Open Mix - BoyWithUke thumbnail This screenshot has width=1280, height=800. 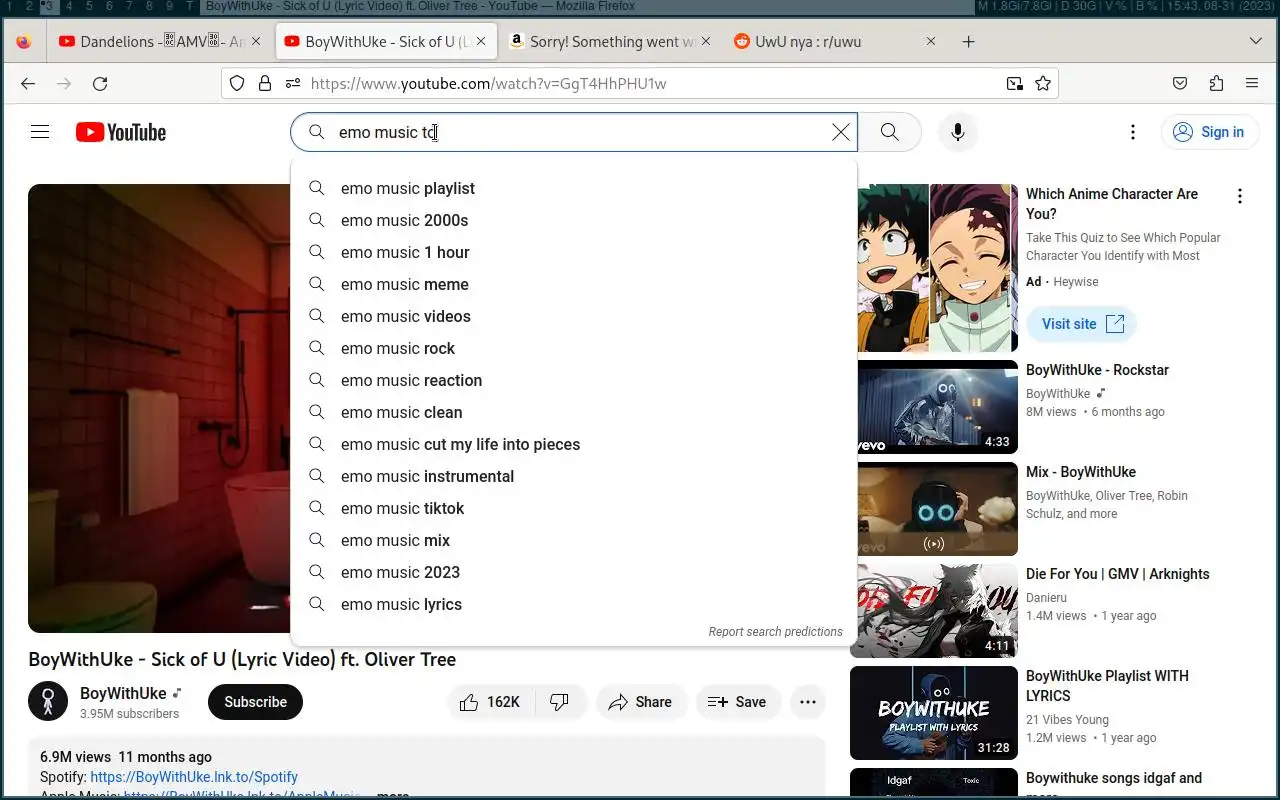934,509
